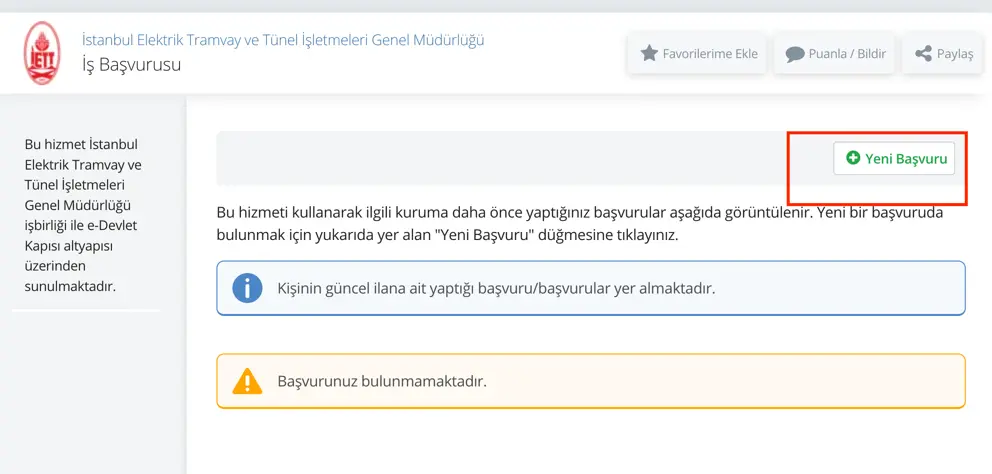This screenshot has height=474, width=992.
Task: Click the blue info icon
Action: [x=247, y=289]
